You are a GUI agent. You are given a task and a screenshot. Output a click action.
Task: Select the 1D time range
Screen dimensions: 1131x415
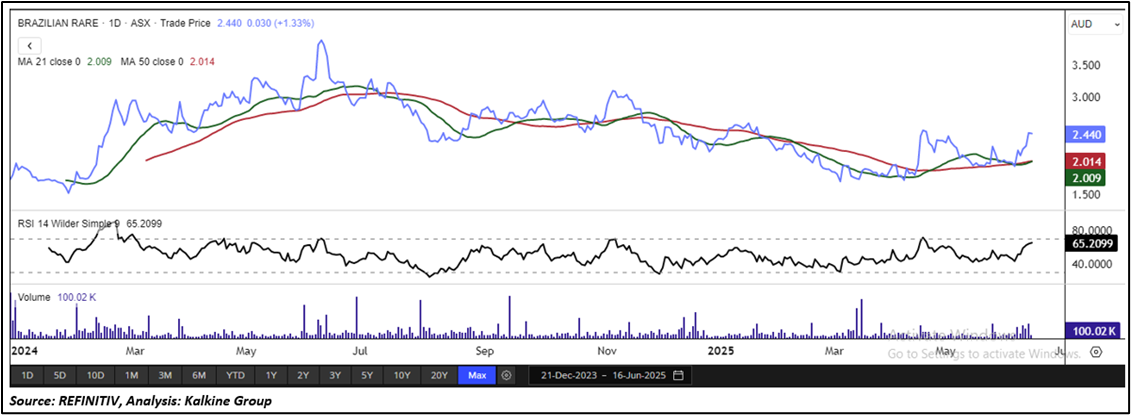point(27,375)
